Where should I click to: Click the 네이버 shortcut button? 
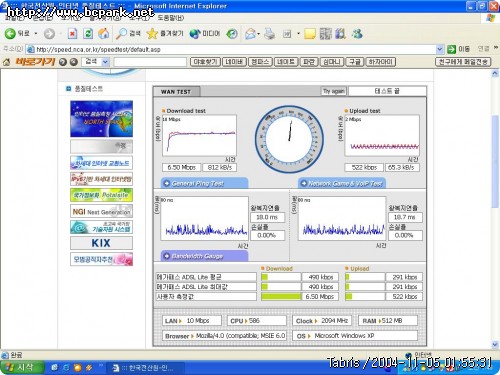point(234,62)
